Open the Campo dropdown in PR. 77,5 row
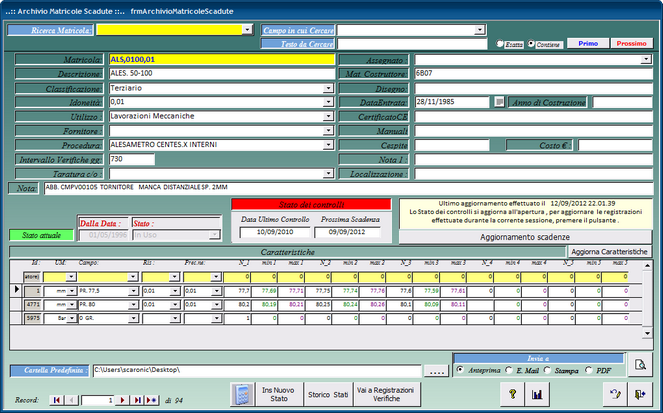Image resolution: width=663 pixels, height=413 pixels. 133,291
